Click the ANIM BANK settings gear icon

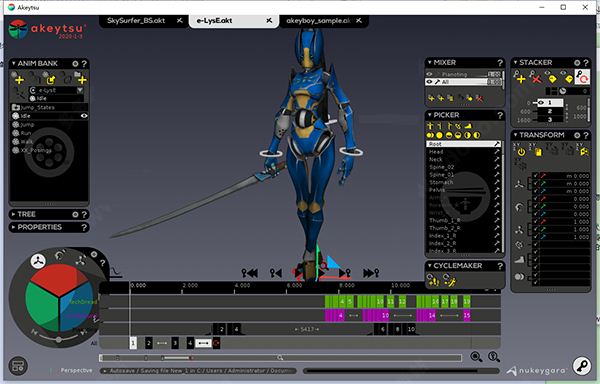75,63
